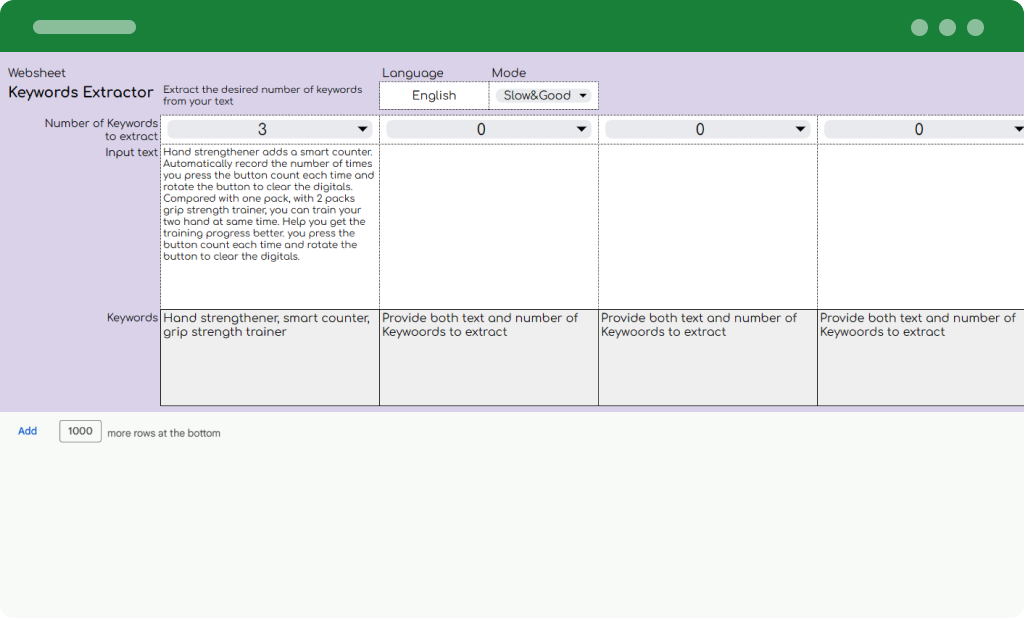The width and height of the screenshot is (1024, 618).
Task: Select the 1000 rows input box
Action: [x=80, y=431]
